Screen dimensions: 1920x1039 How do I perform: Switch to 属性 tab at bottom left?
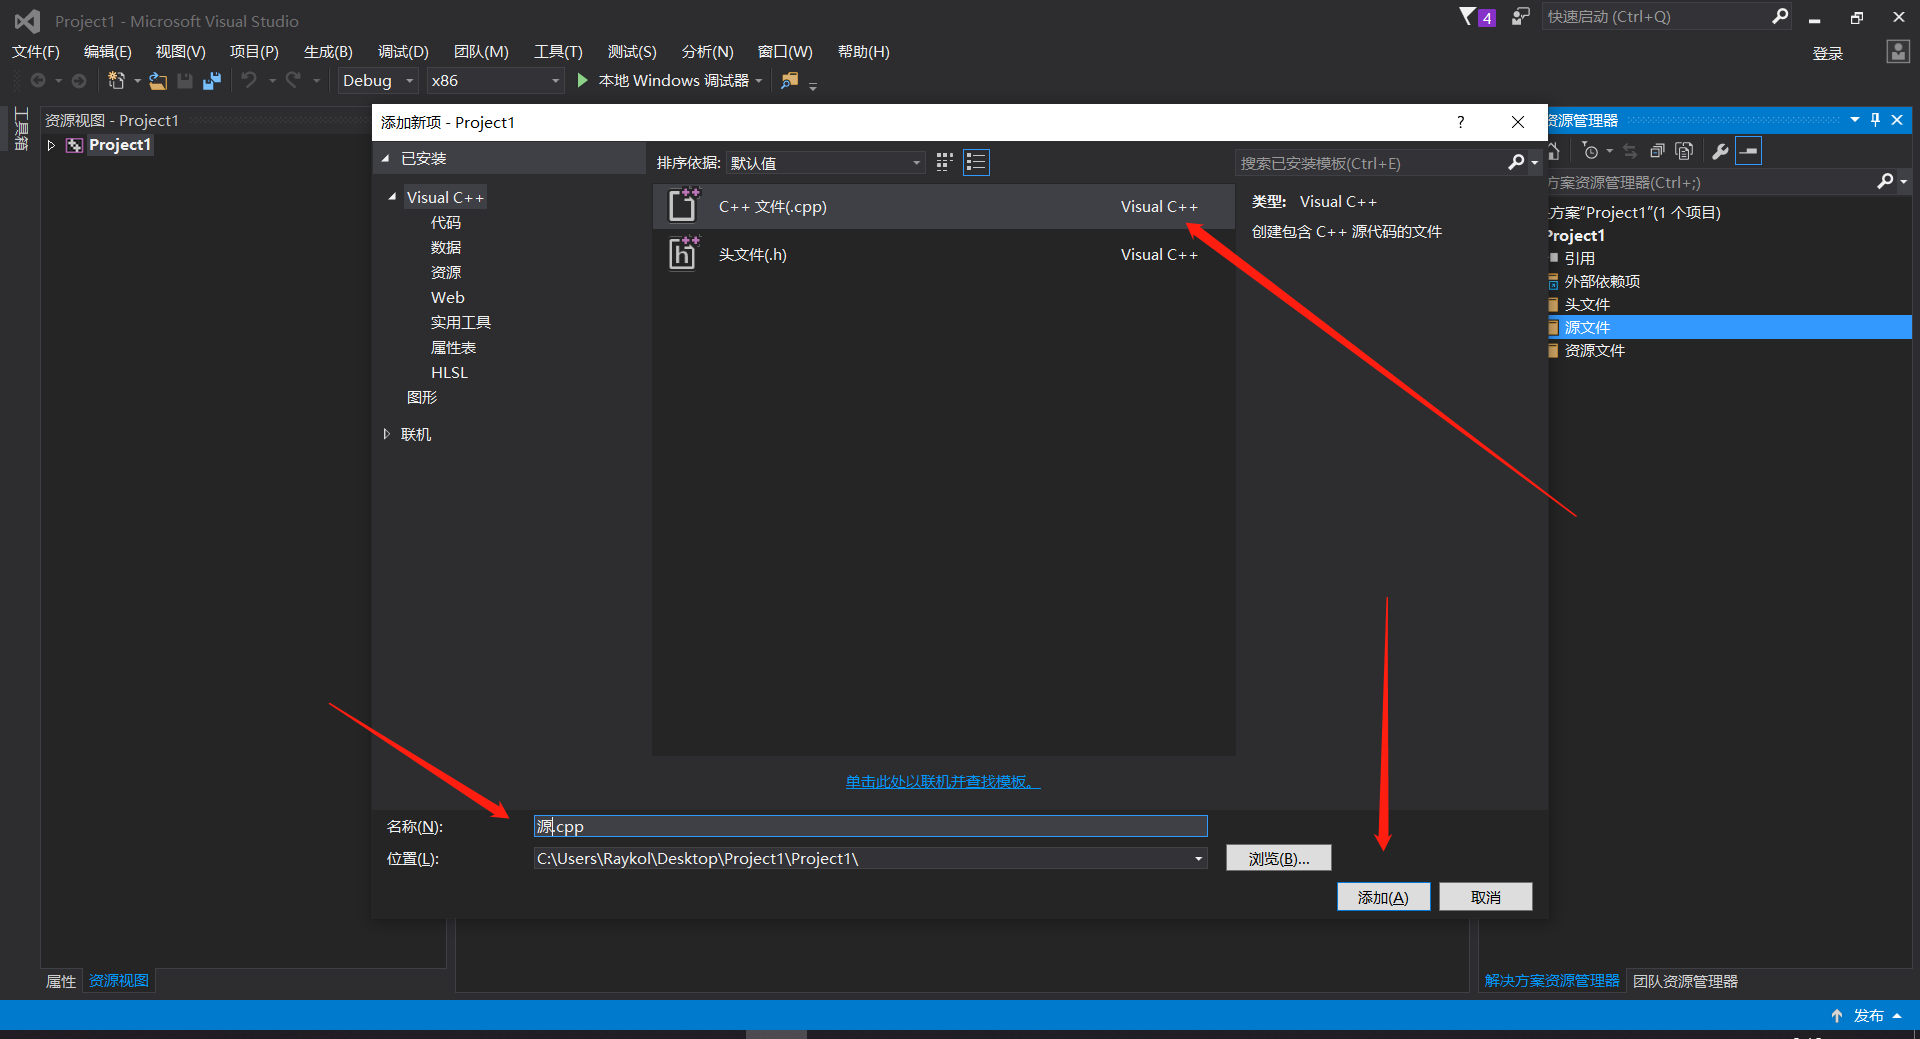(x=61, y=981)
